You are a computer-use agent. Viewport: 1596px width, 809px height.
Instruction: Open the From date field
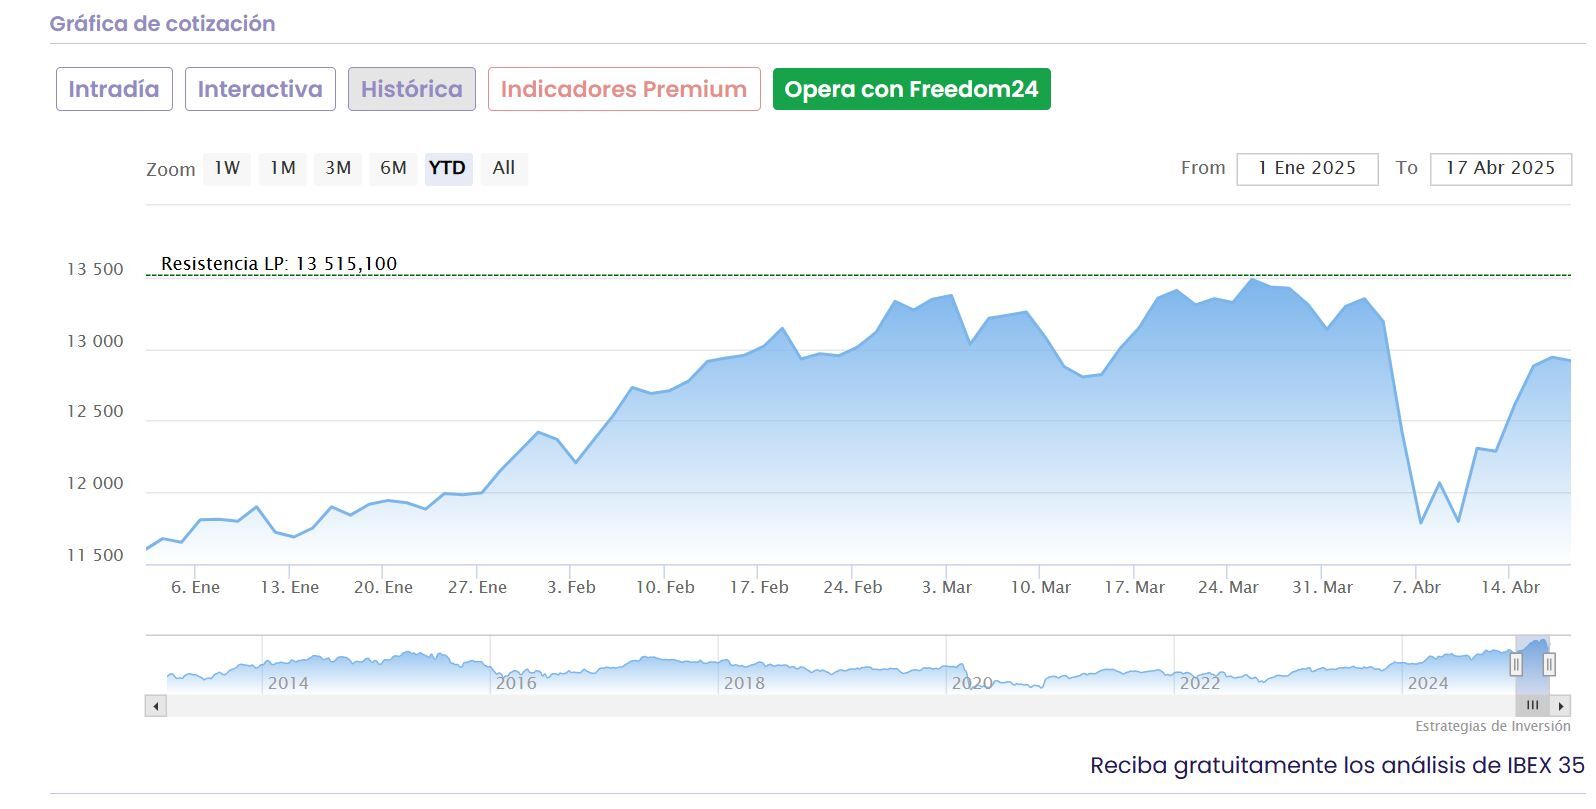click(x=1307, y=168)
